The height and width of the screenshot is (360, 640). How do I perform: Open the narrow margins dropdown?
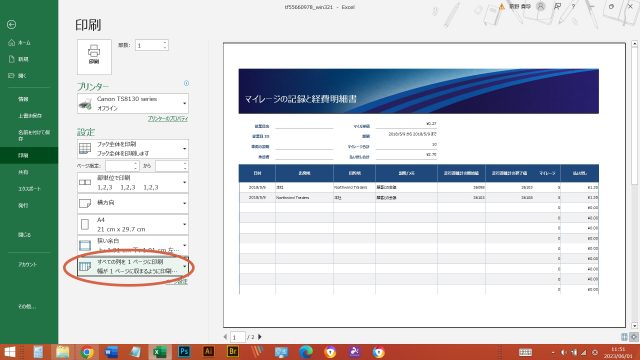click(133, 245)
